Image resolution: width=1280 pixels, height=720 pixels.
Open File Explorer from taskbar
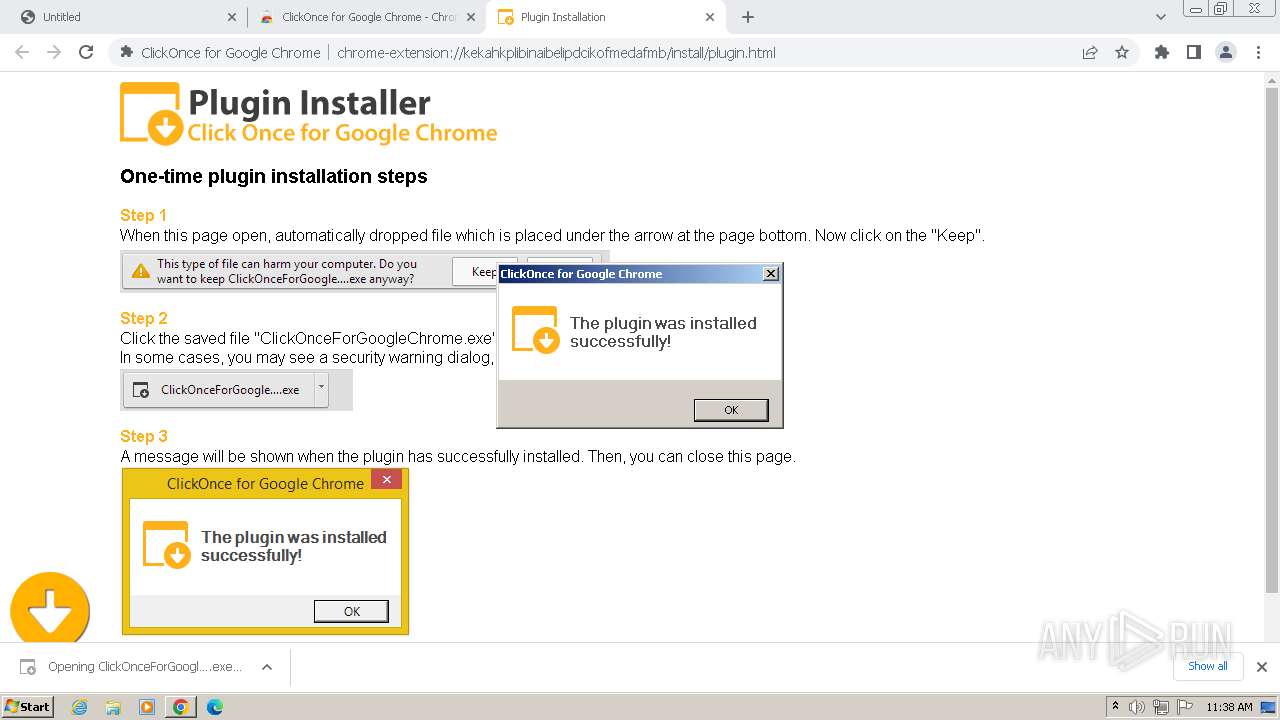point(113,707)
